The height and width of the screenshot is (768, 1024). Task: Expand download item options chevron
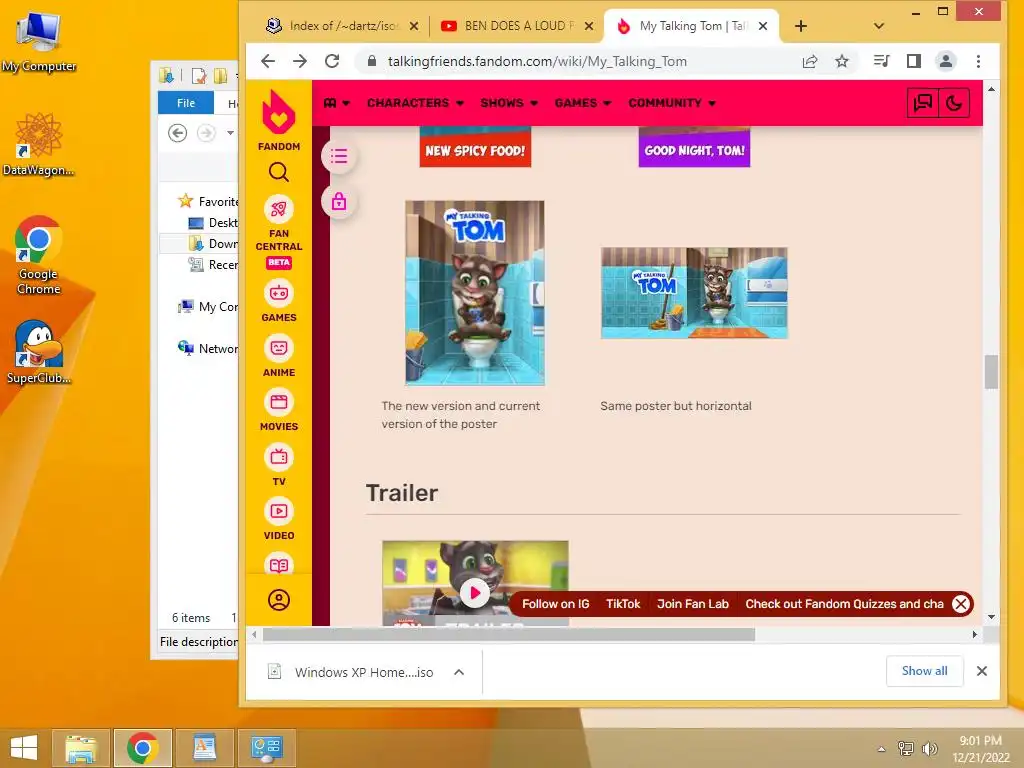pos(459,672)
